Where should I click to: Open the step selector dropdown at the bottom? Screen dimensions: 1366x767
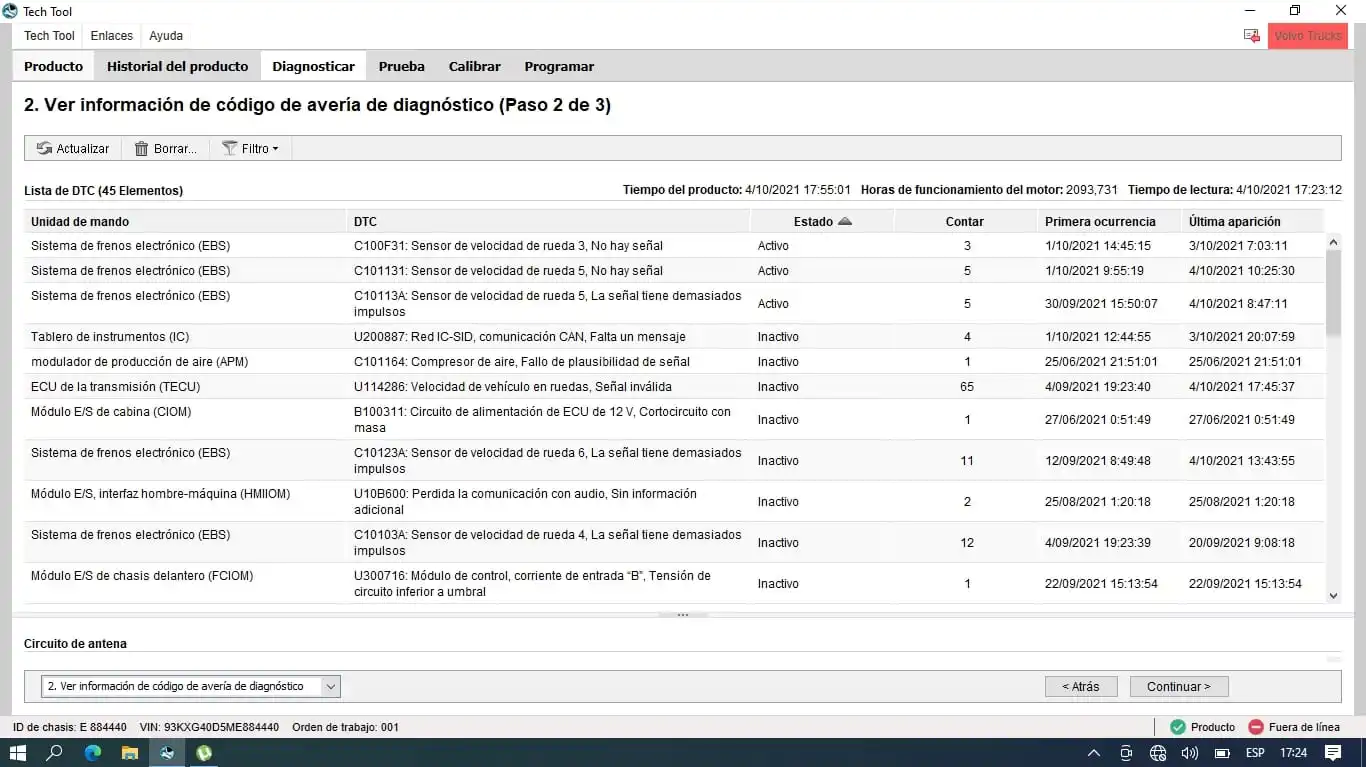(190, 686)
